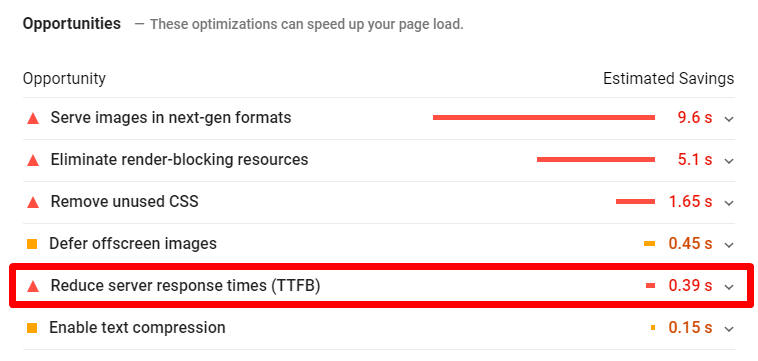Click orange square icon beside Defer offscreen images

[x=32, y=244]
